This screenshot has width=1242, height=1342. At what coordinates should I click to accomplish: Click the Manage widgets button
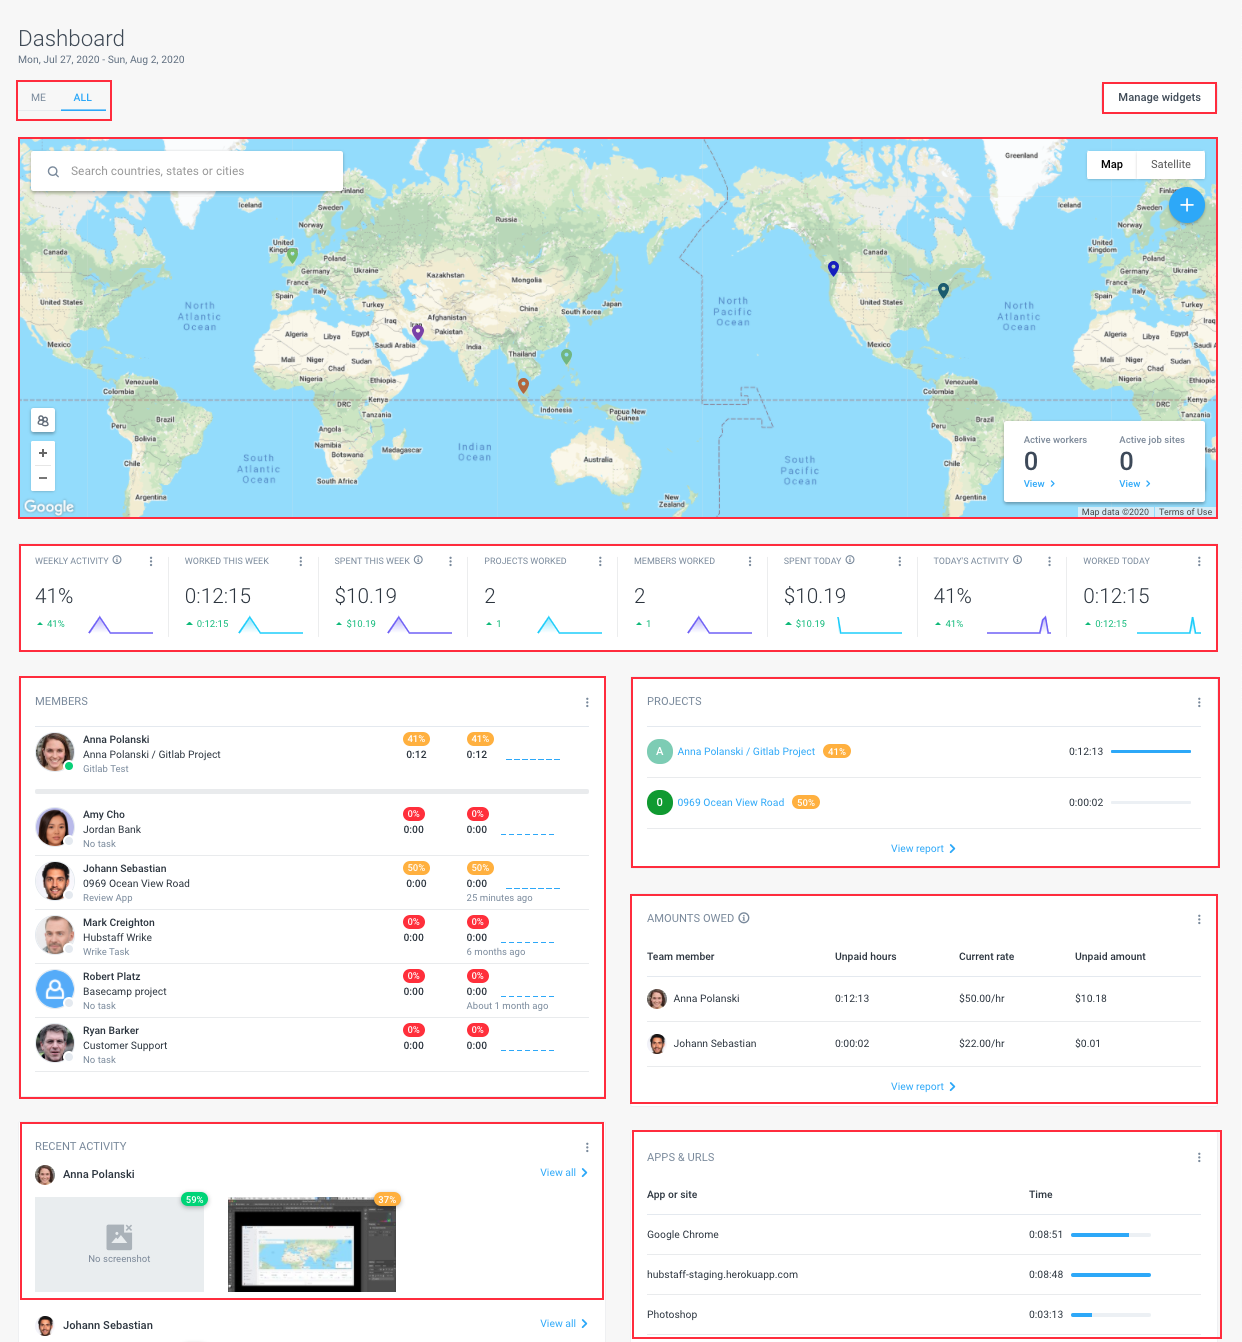[1159, 97]
